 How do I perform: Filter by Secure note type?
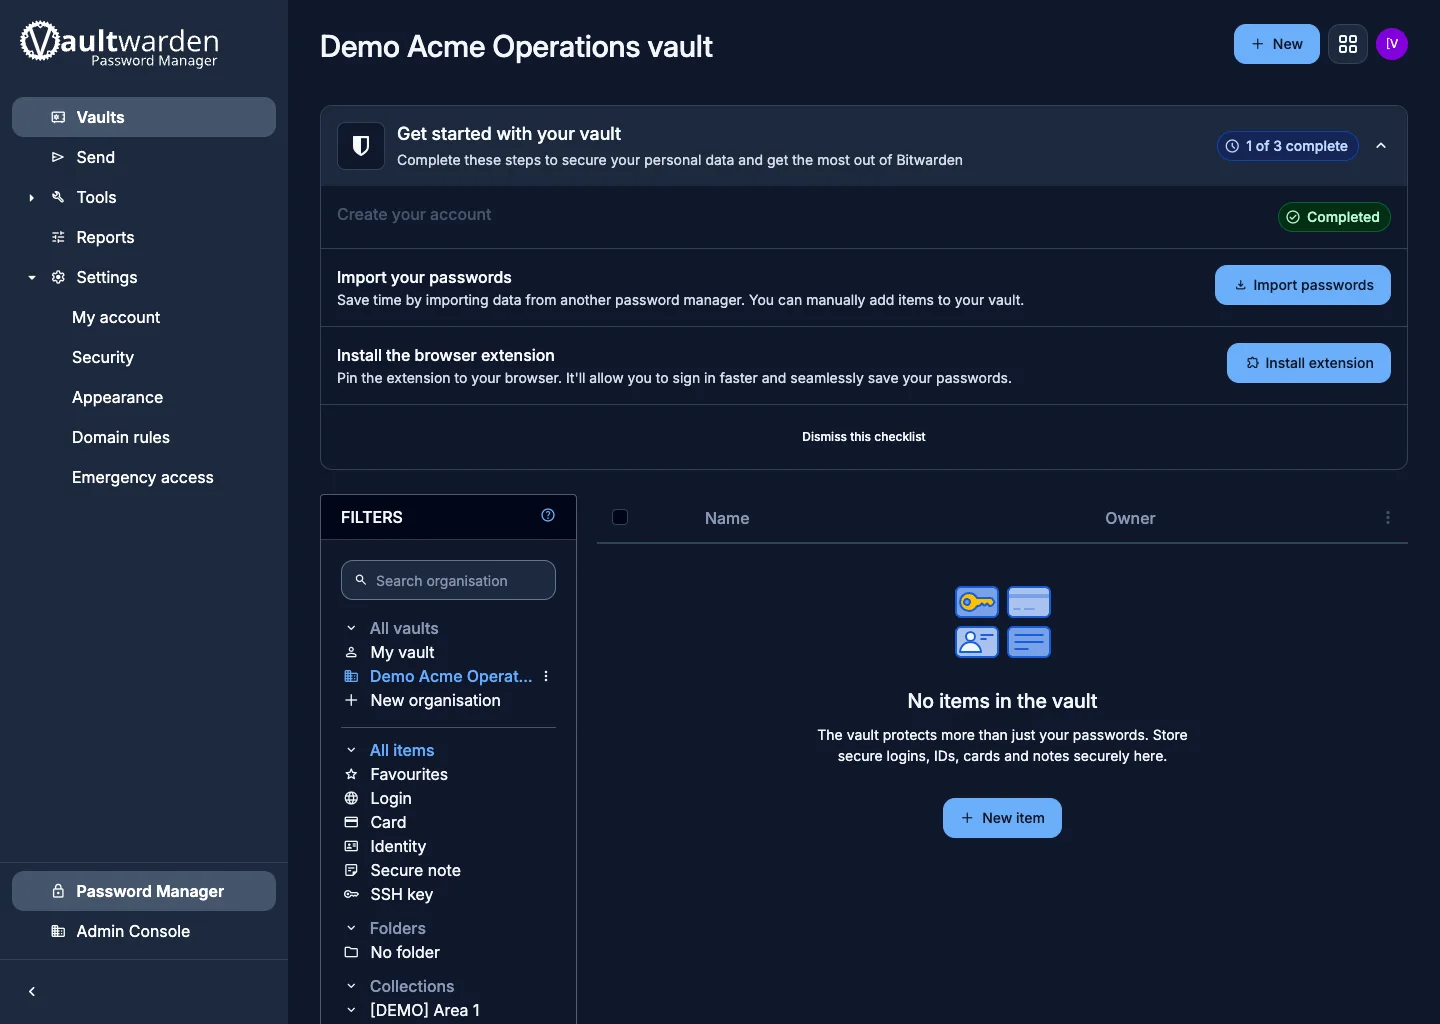pyautogui.click(x=416, y=870)
